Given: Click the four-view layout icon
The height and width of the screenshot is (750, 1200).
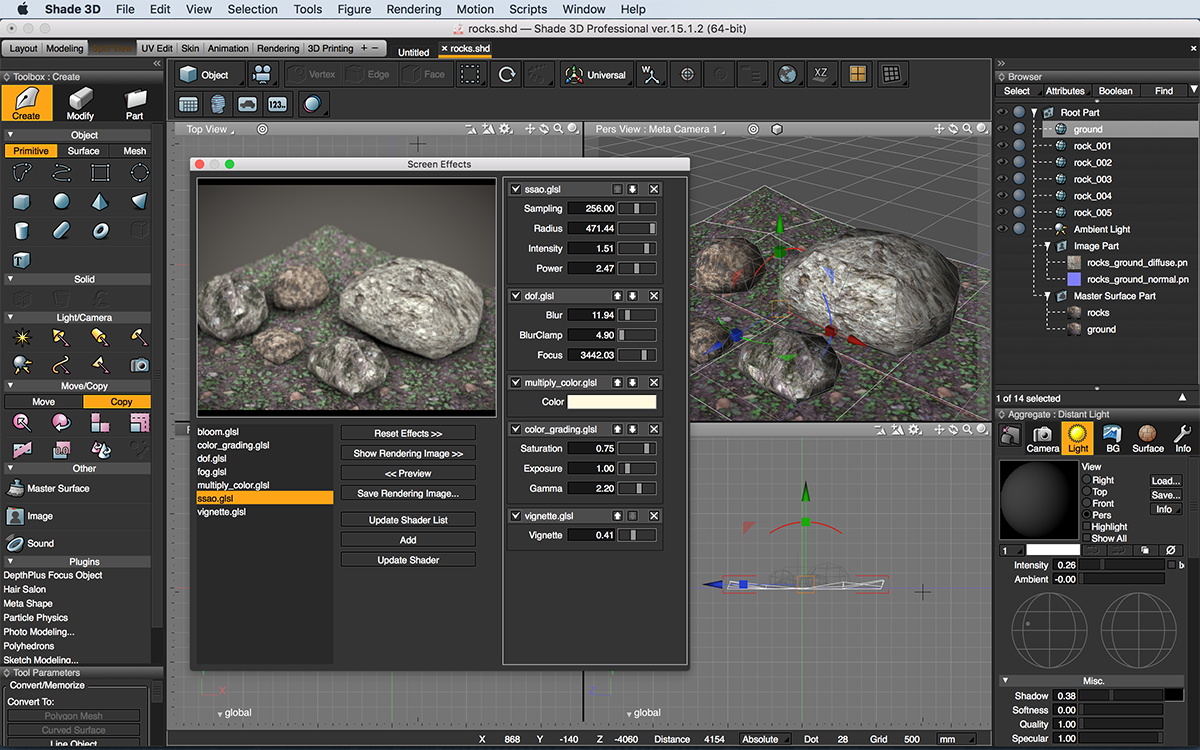Looking at the screenshot, I should click(857, 74).
